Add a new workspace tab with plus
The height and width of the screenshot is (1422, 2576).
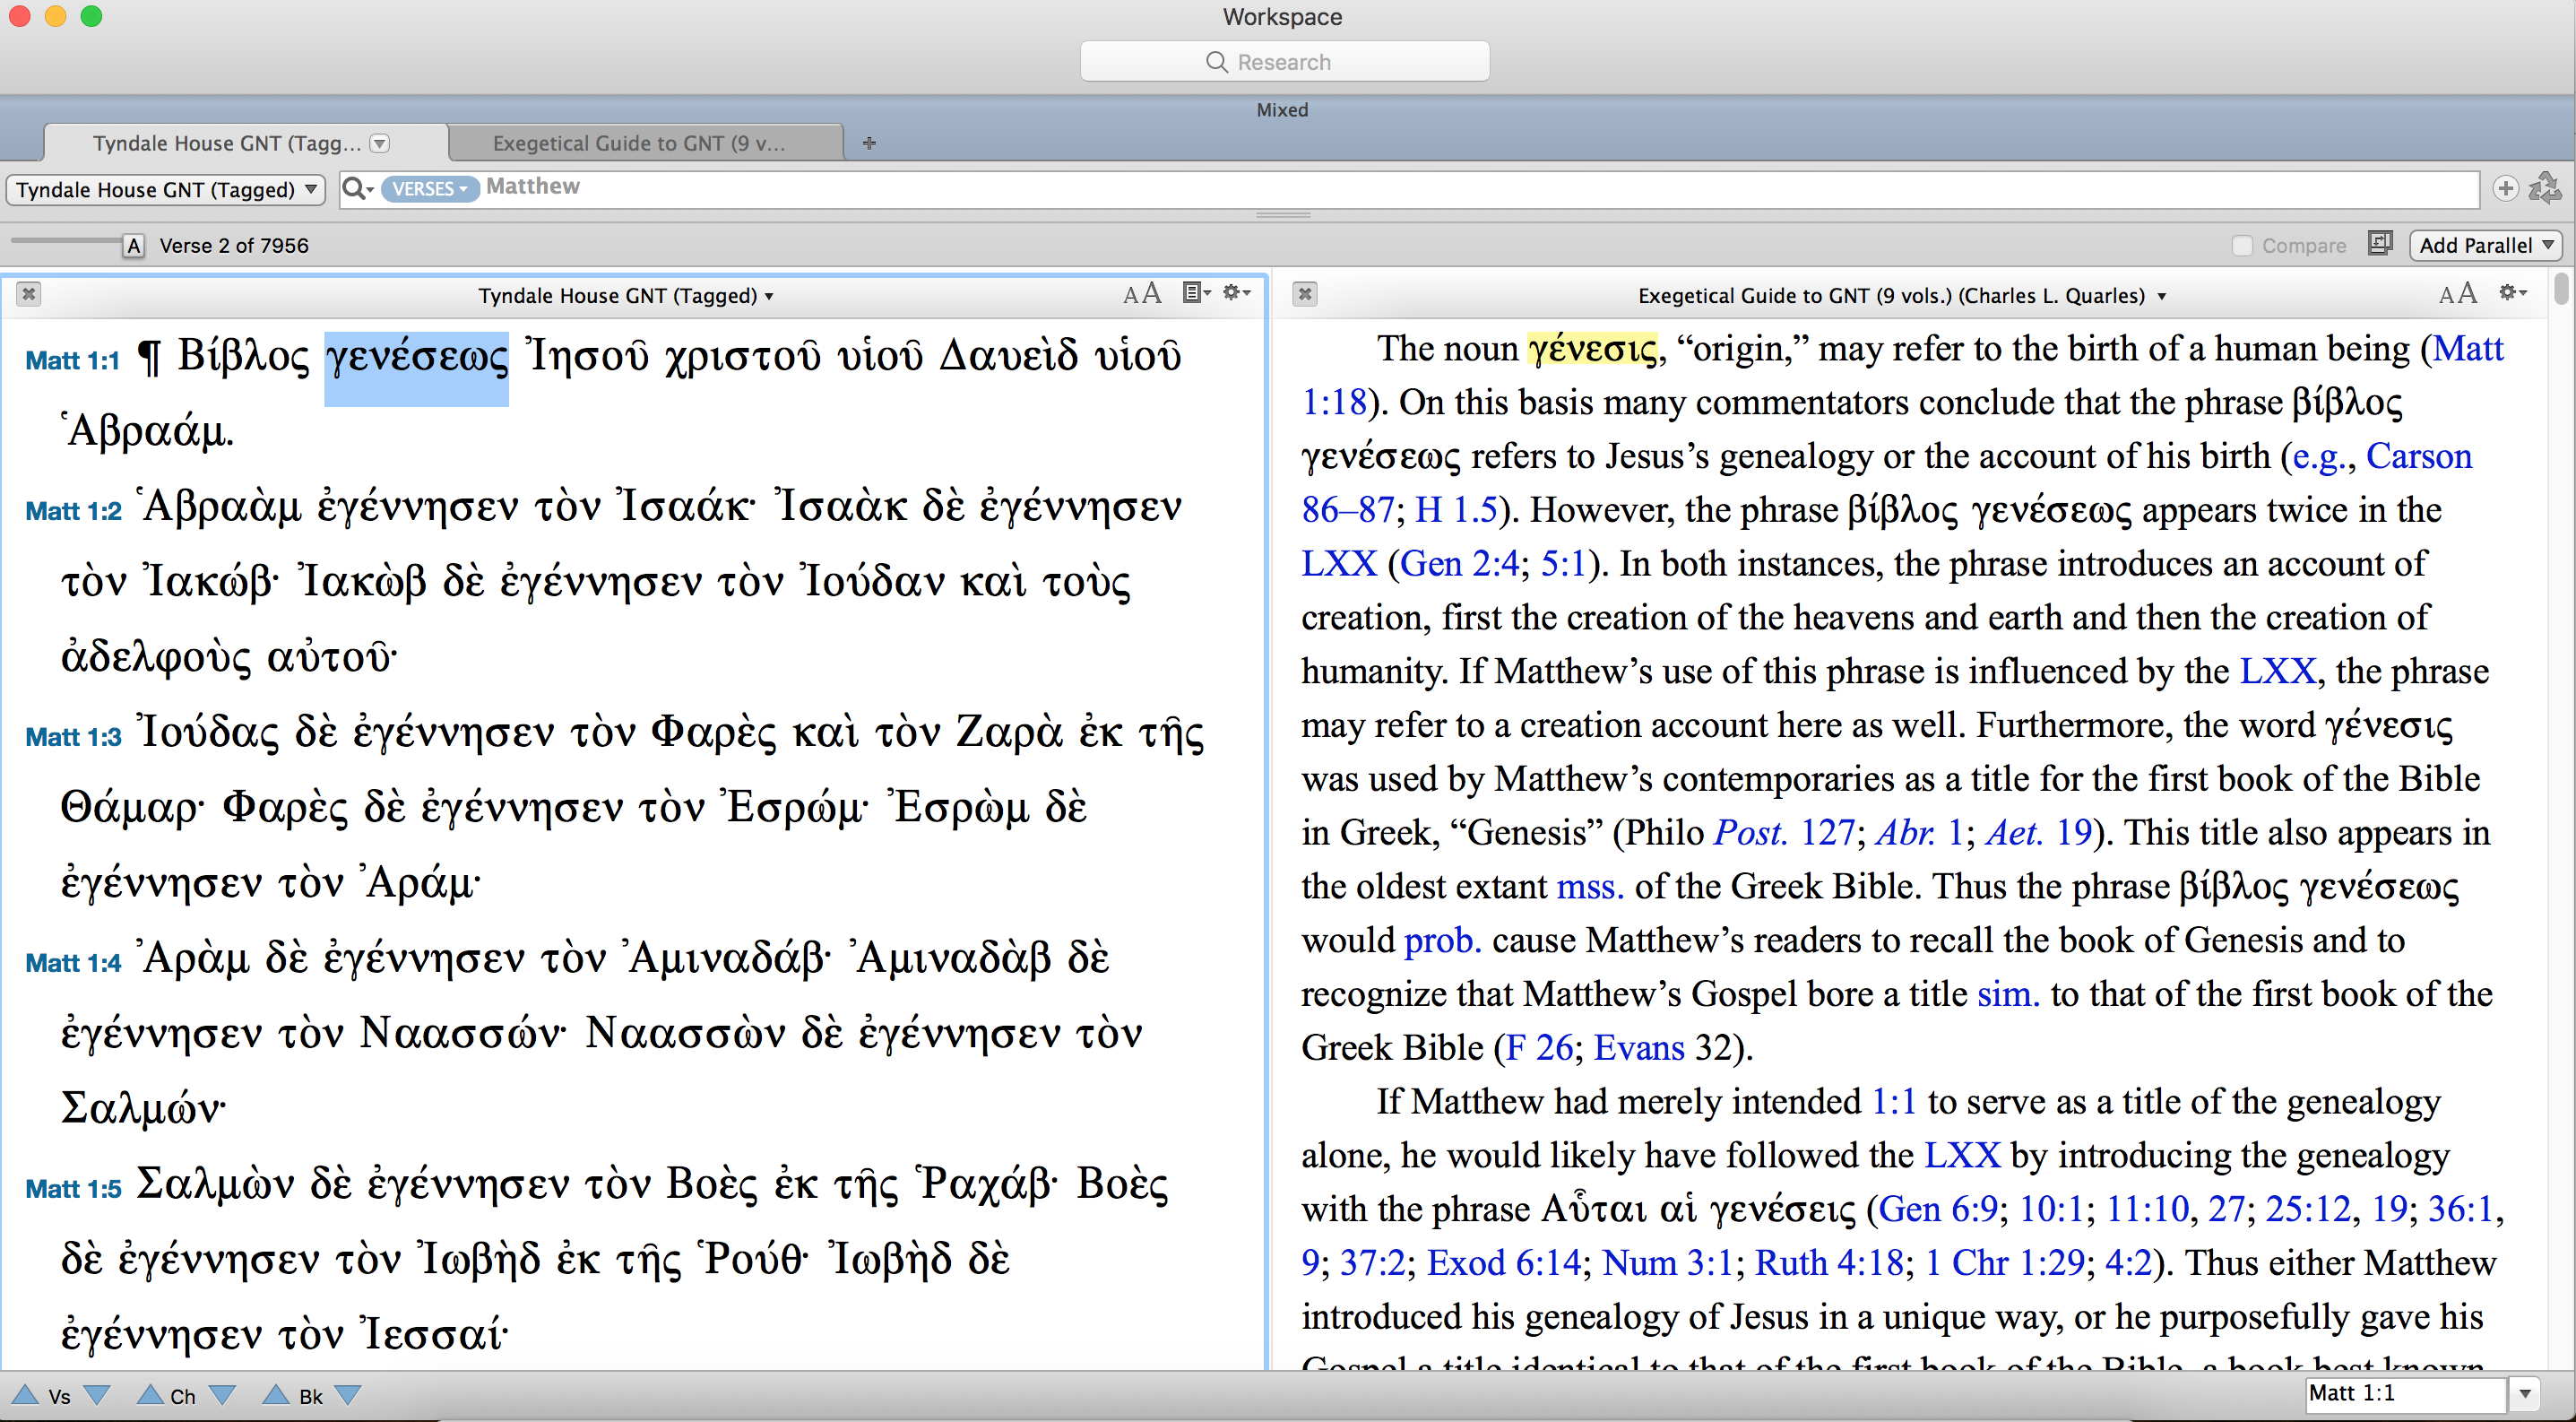[x=869, y=143]
